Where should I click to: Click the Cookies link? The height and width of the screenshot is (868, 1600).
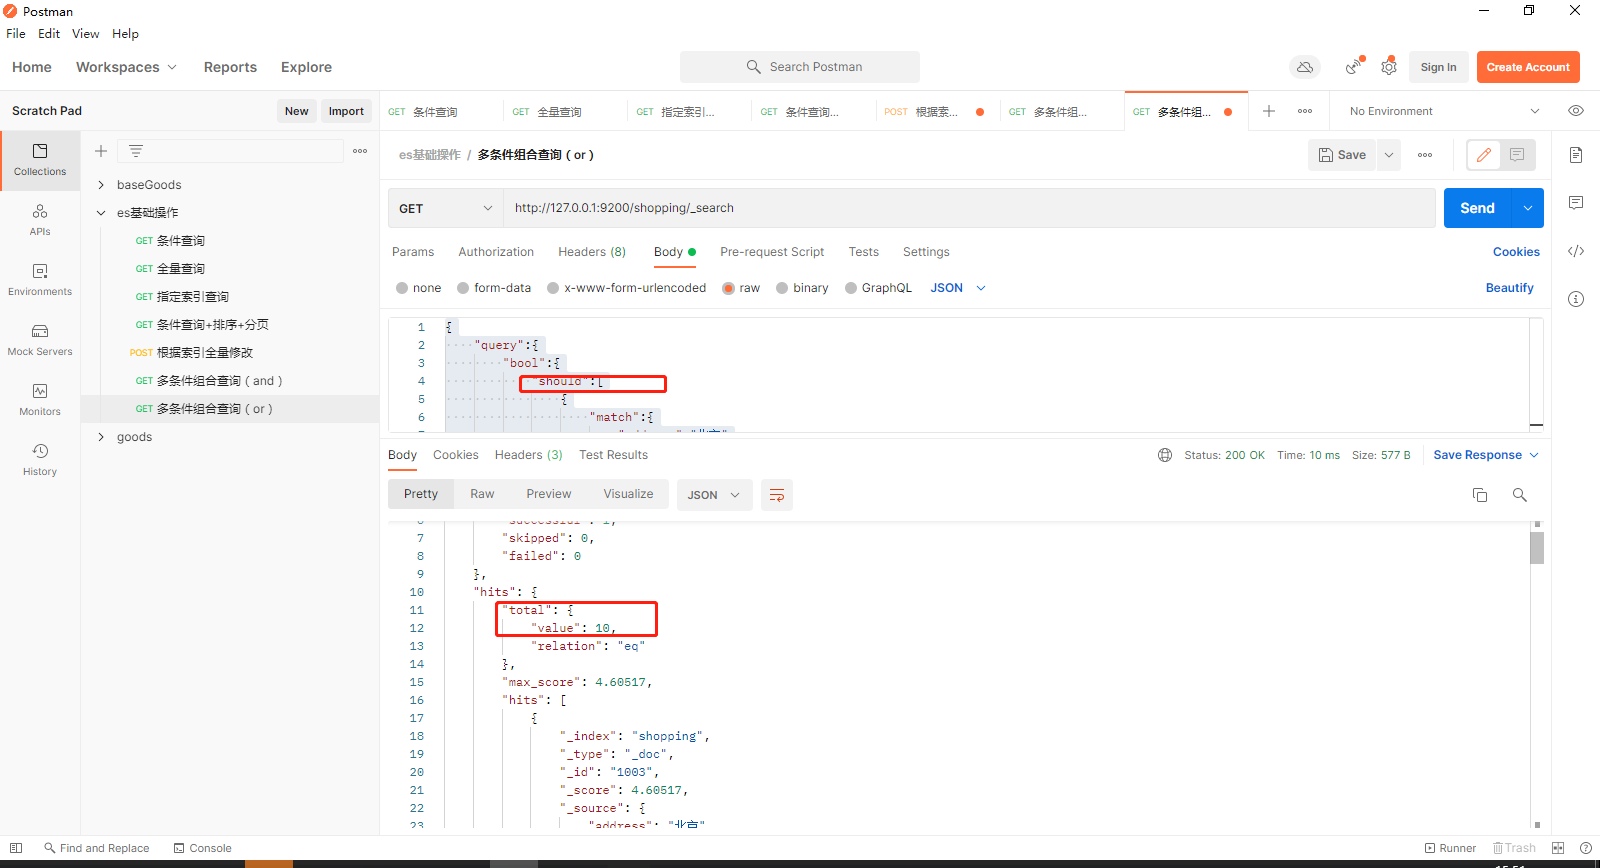click(x=1516, y=252)
